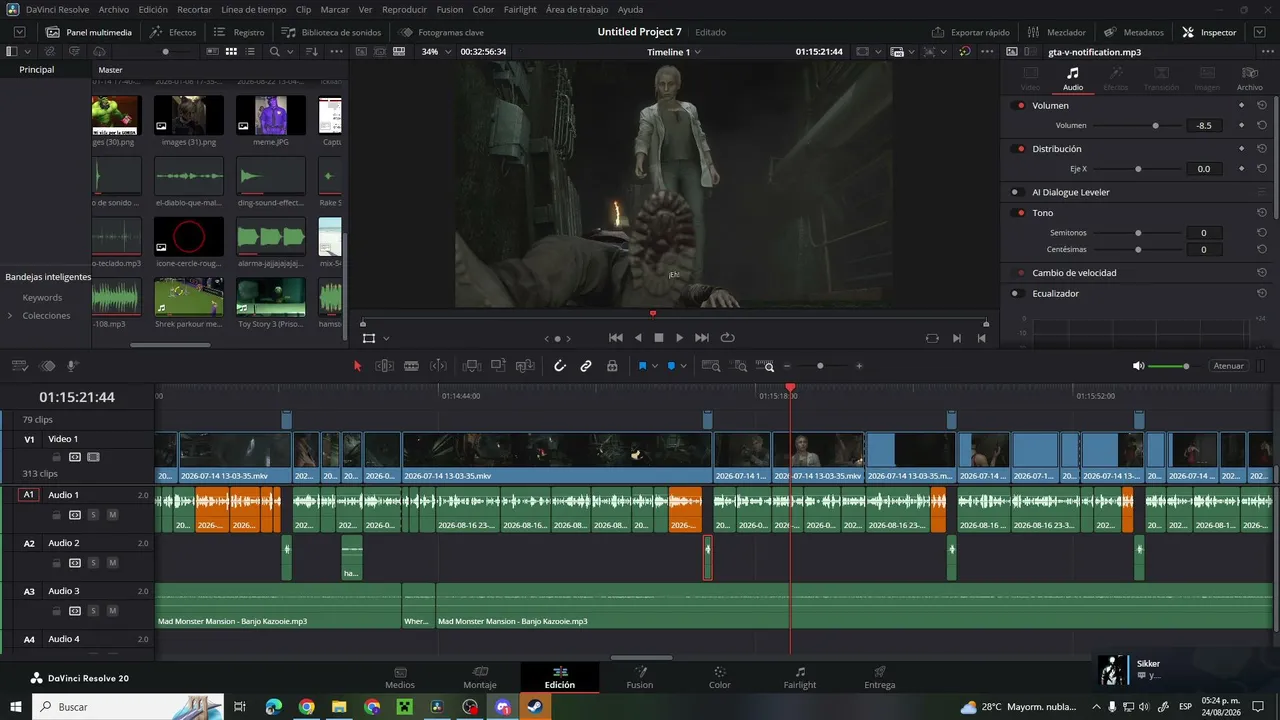Click the custom zoom icon
The image size is (1280, 720).
pos(765,366)
